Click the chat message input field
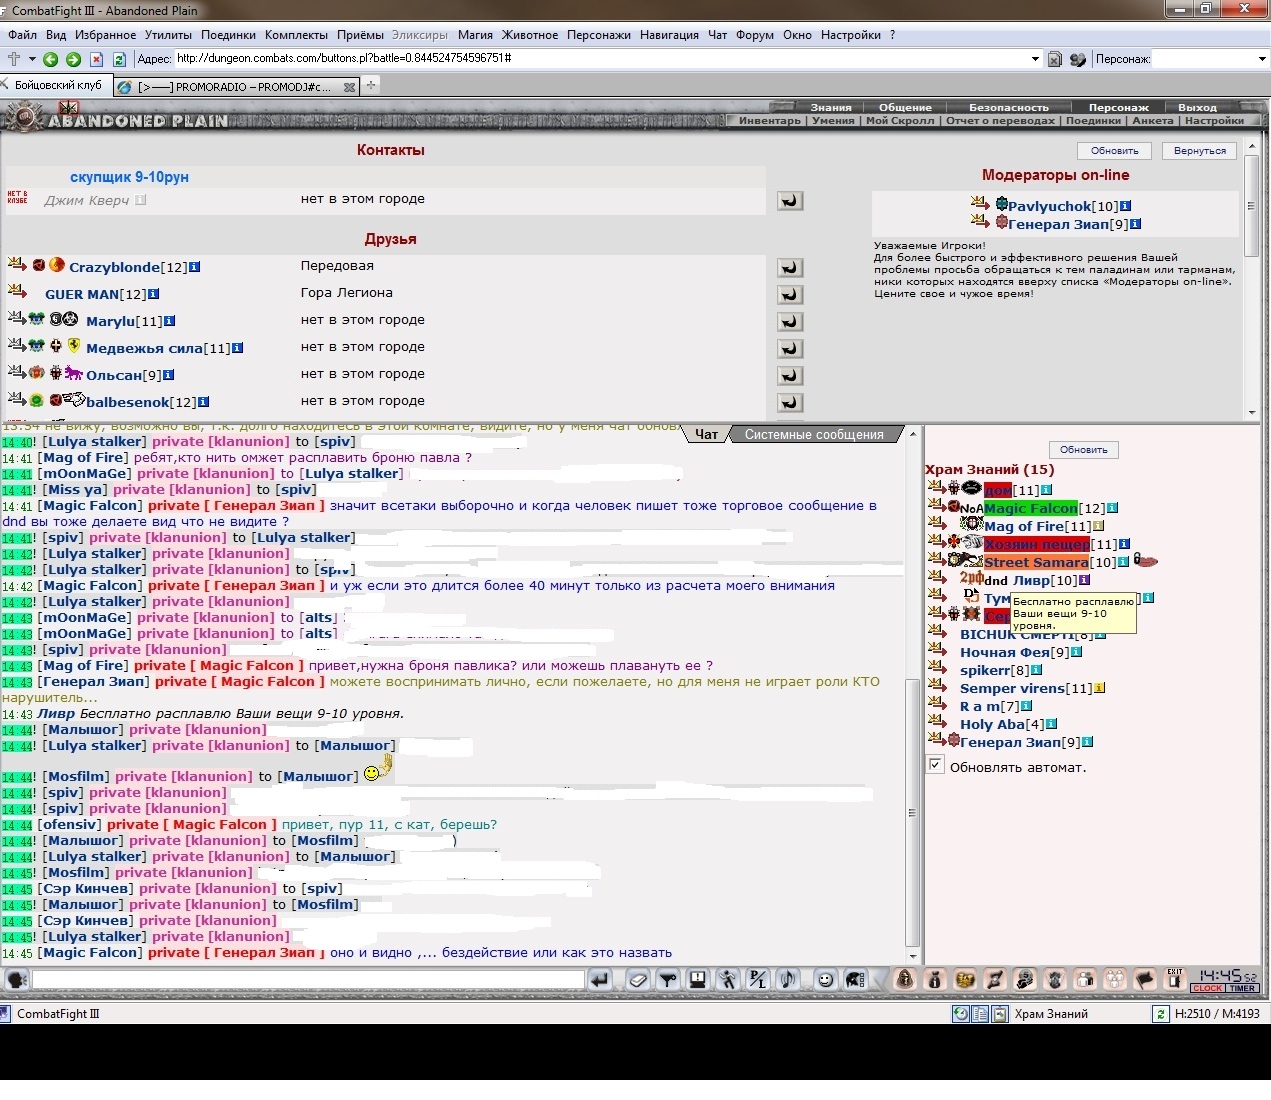 (309, 980)
